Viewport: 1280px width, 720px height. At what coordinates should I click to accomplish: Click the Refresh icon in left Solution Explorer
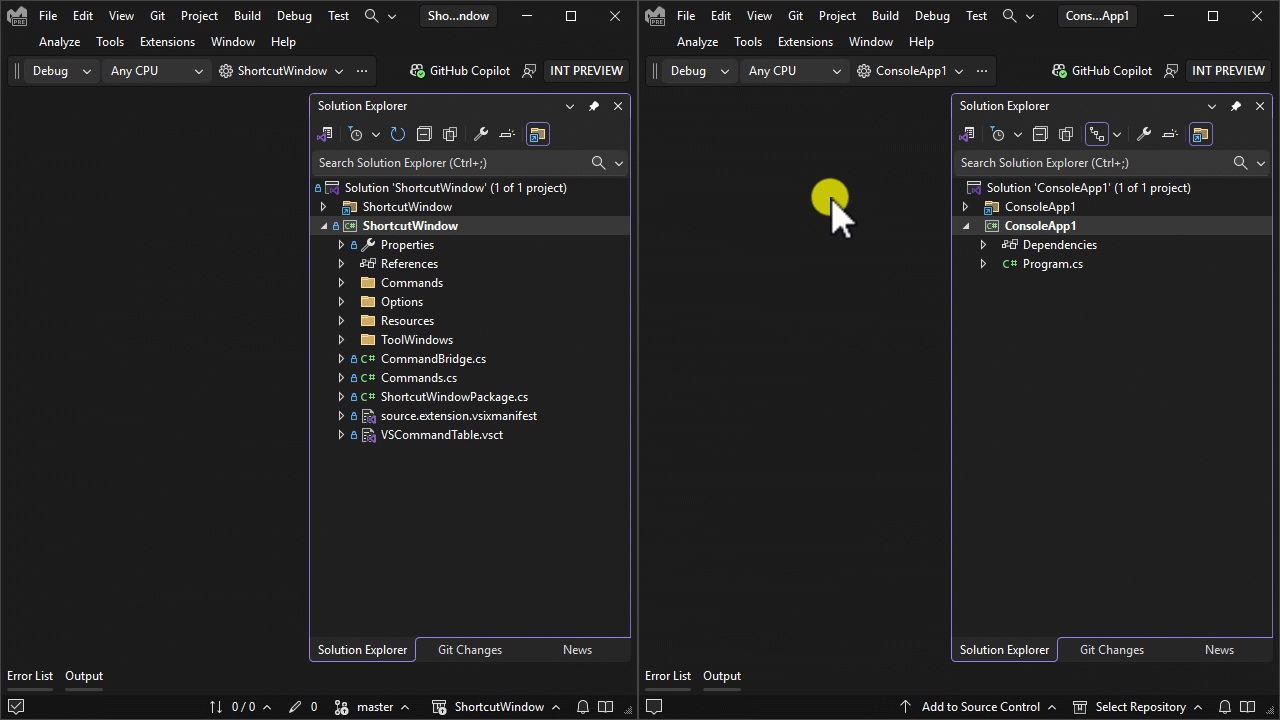point(397,134)
